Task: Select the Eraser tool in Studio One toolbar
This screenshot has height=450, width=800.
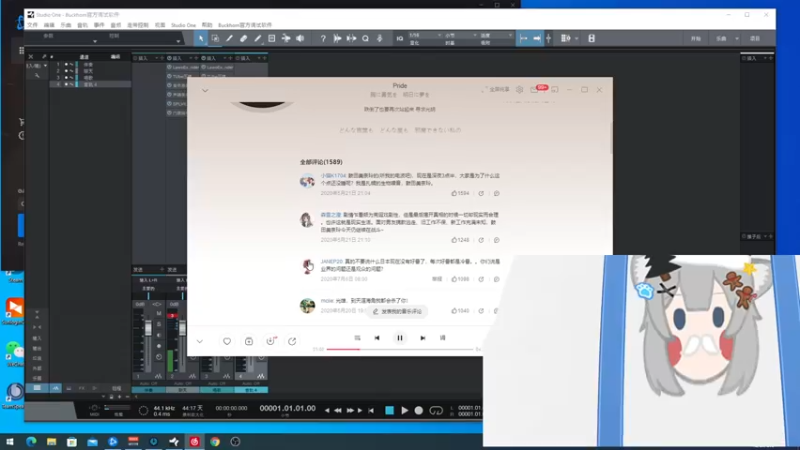Action: tap(243, 38)
